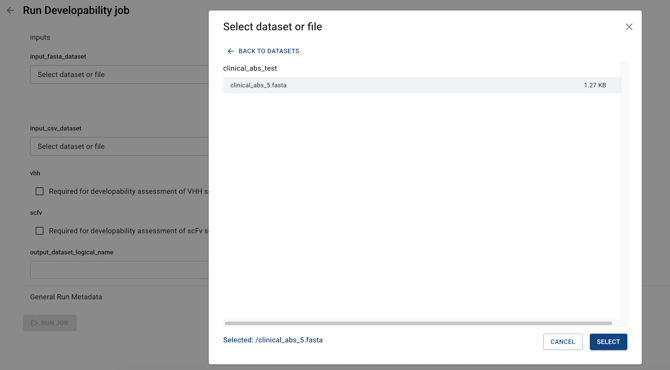This screenshot has width=670, height=370.
Task: Click the inputs section label
Action: pyautogui.click(x=40, y=38)
